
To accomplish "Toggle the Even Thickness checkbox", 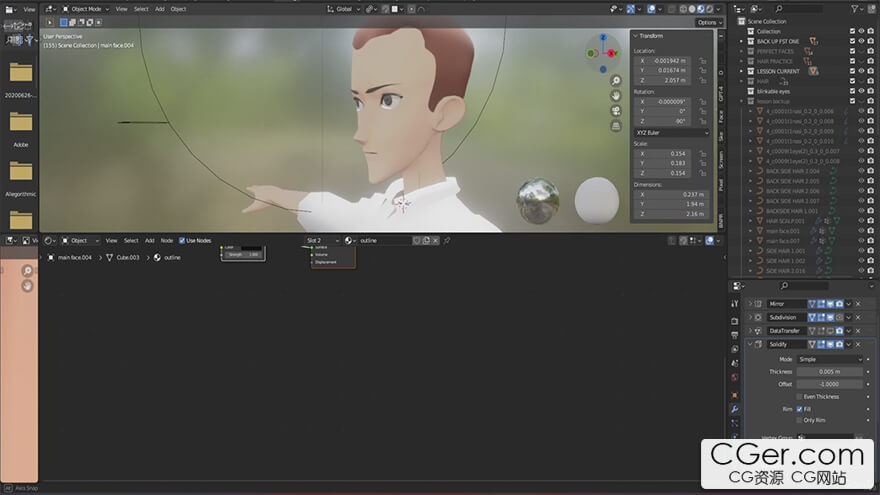I will tap(799, 397).
